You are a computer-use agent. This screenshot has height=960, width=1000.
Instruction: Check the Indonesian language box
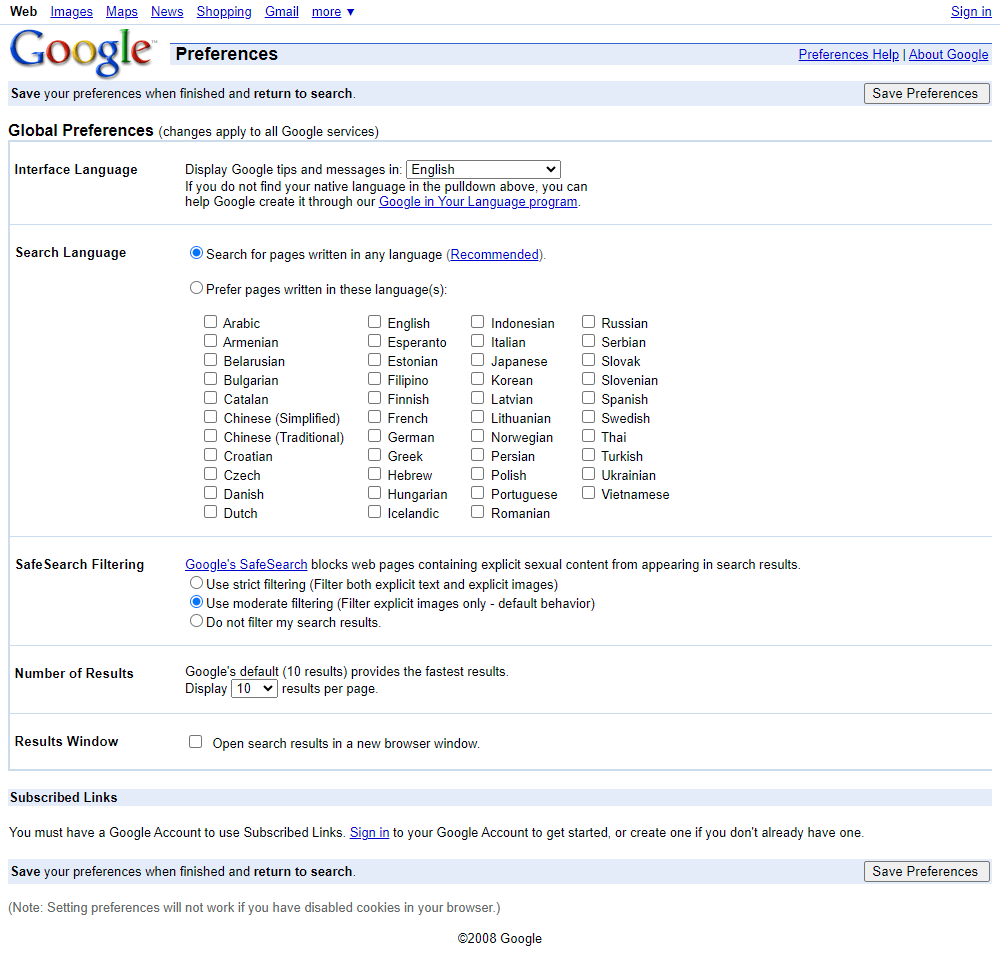(478, 321)
